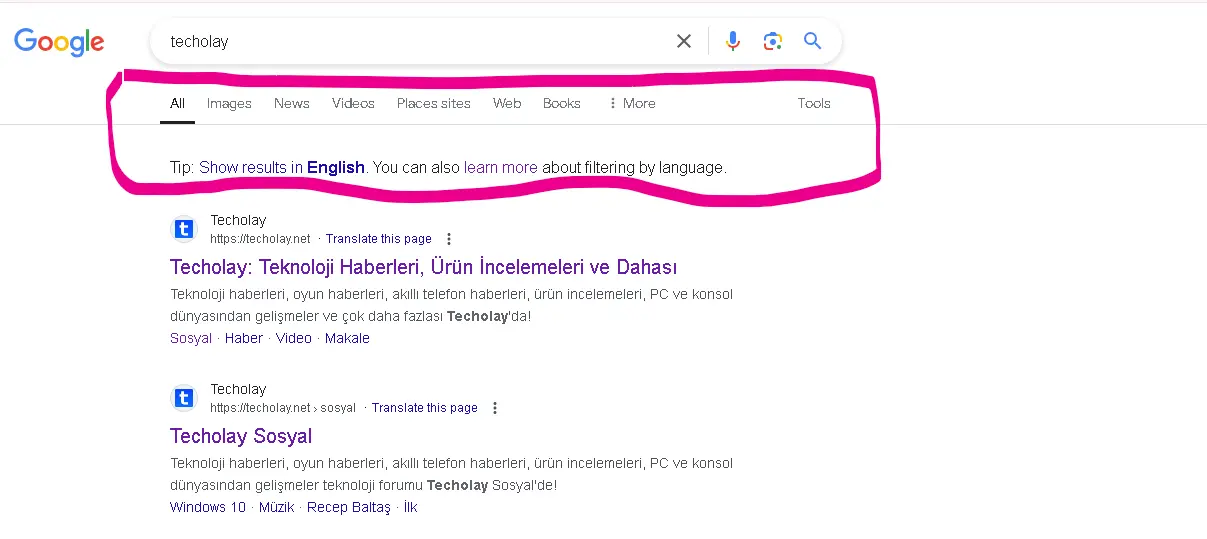Clear the search box with the X icon
This screenshot has width=1207, height=539.
684,41
